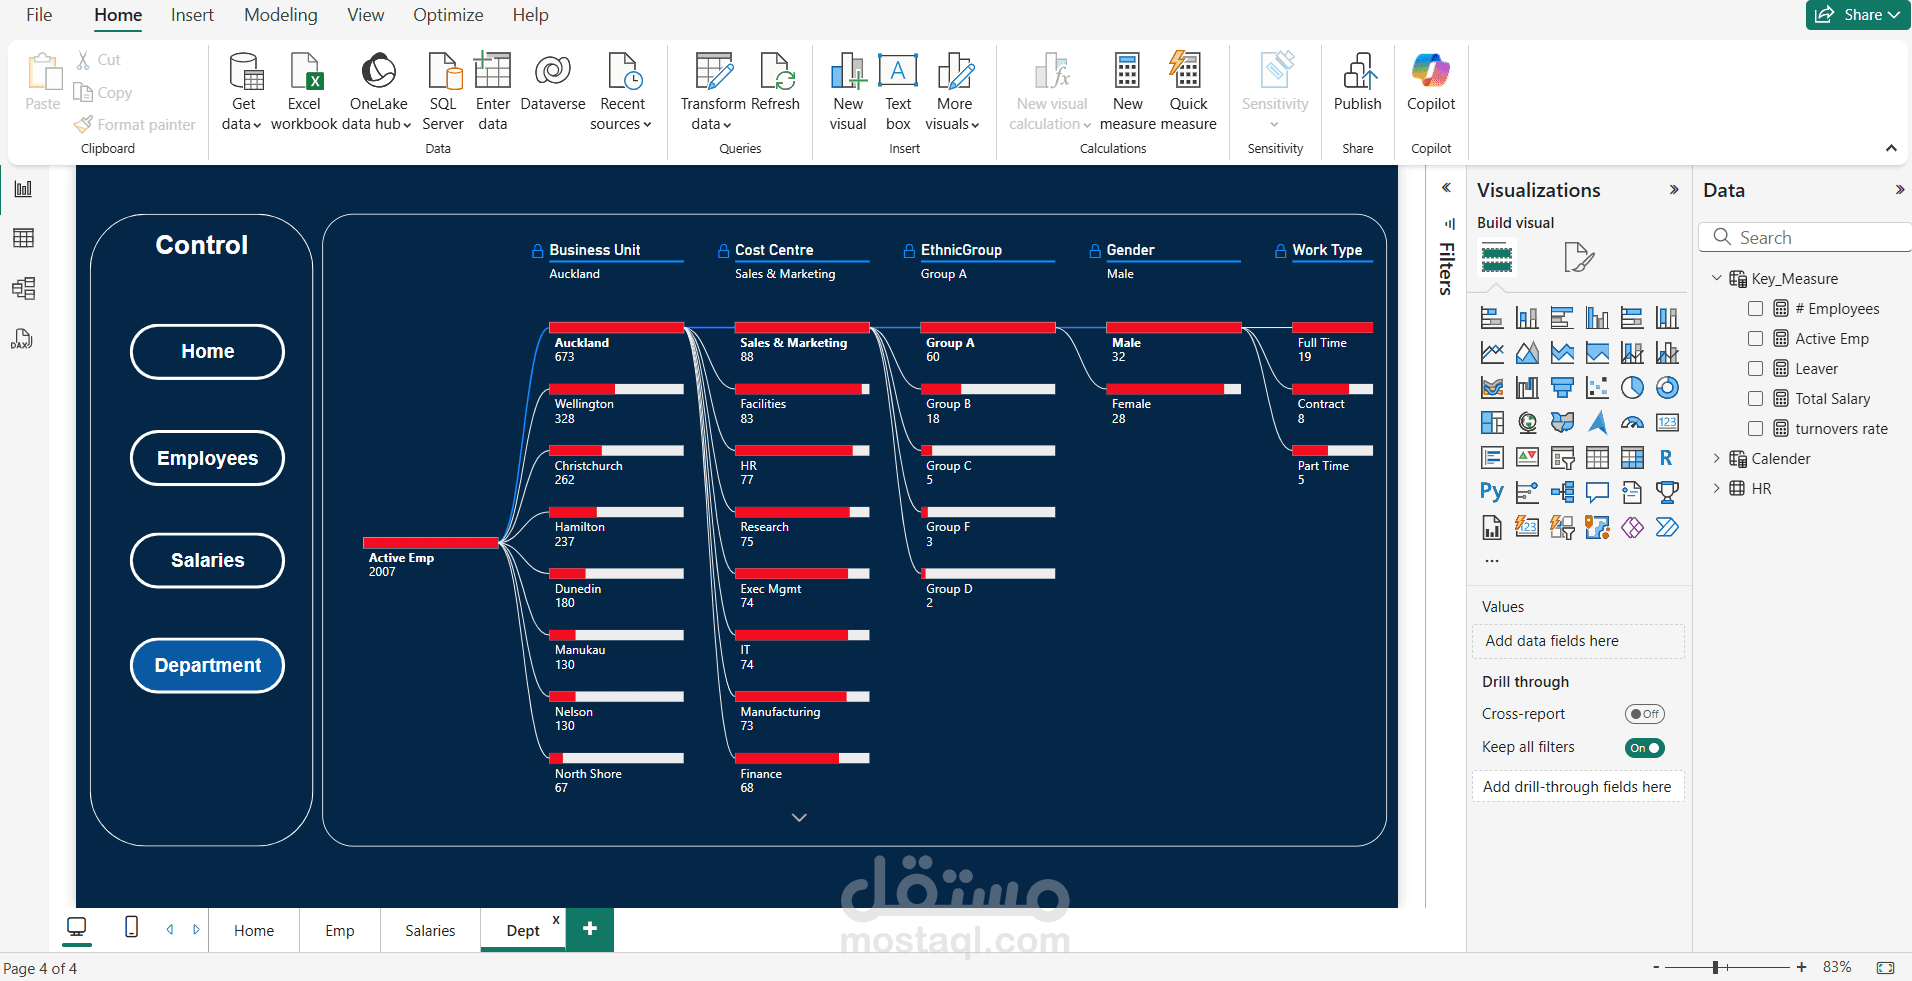Image resolution: width=1912 pixels, height=981 pixels.
Task: Select the Power Apps visual
Action: point(1632,527)
